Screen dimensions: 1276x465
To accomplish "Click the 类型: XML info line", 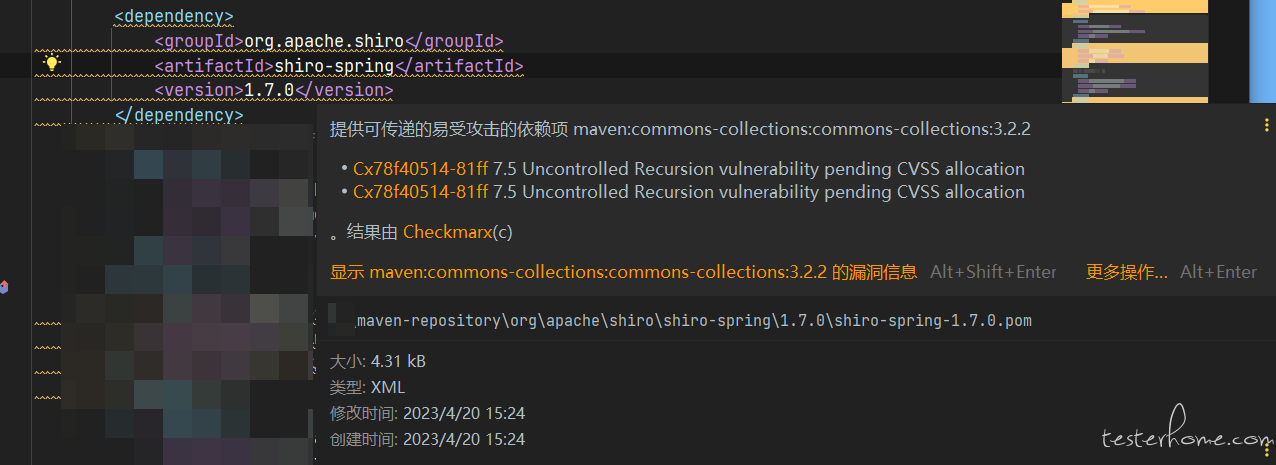I will tap(368, 387).
